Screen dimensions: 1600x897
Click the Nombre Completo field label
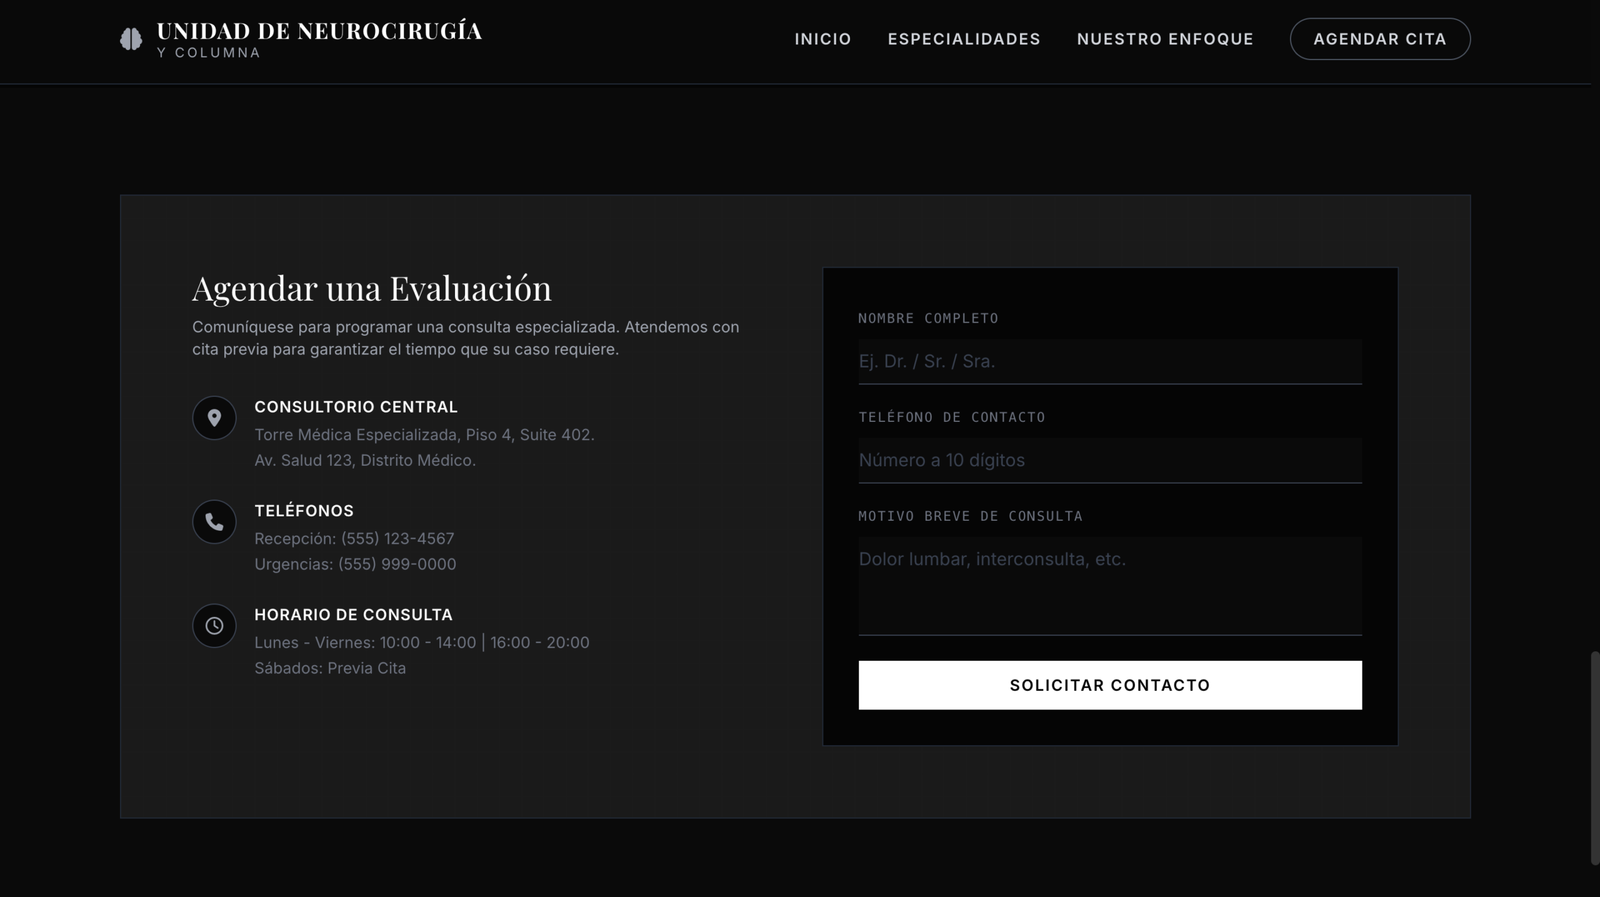pyautogui.click(x=928, y=318)
